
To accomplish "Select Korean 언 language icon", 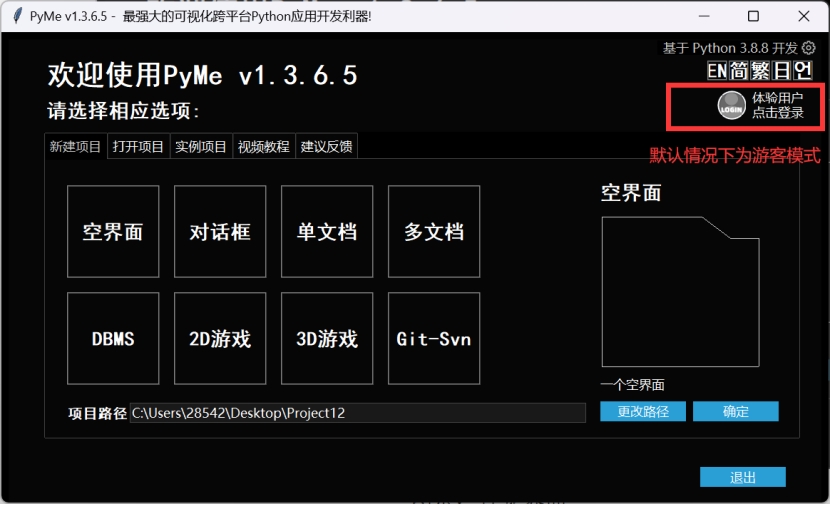I will coord(802,70).
